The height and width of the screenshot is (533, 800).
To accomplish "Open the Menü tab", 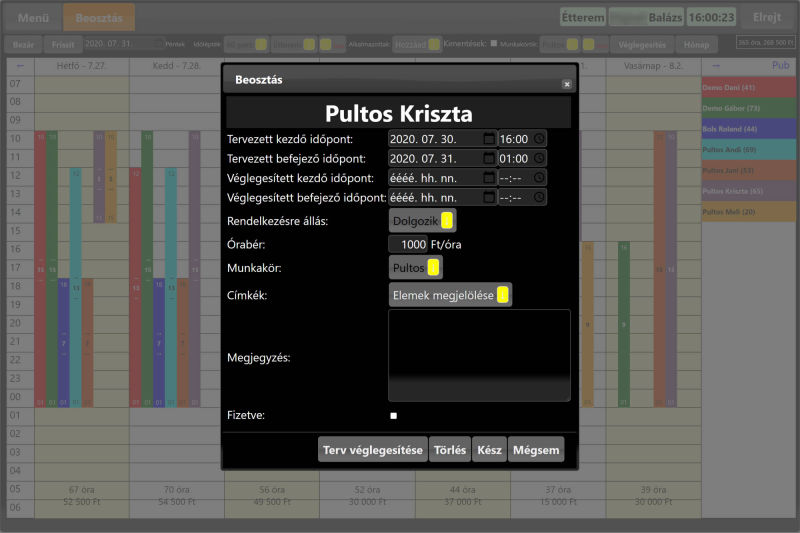I will coord(33,17).
